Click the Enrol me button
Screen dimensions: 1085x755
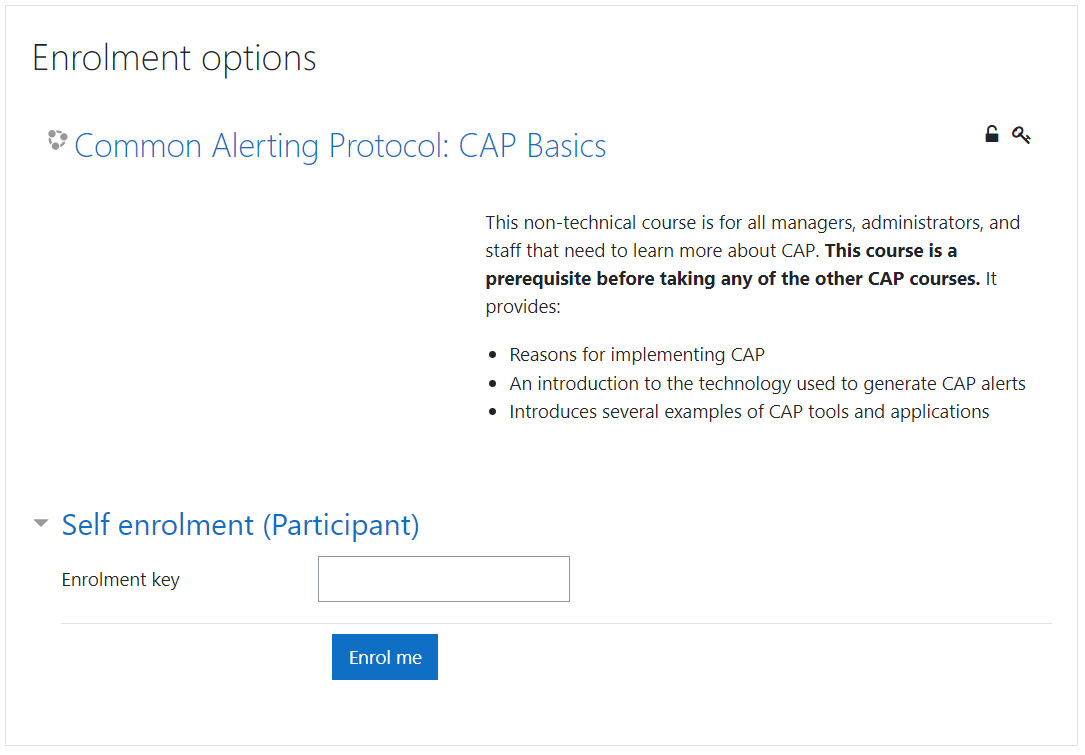384,657
